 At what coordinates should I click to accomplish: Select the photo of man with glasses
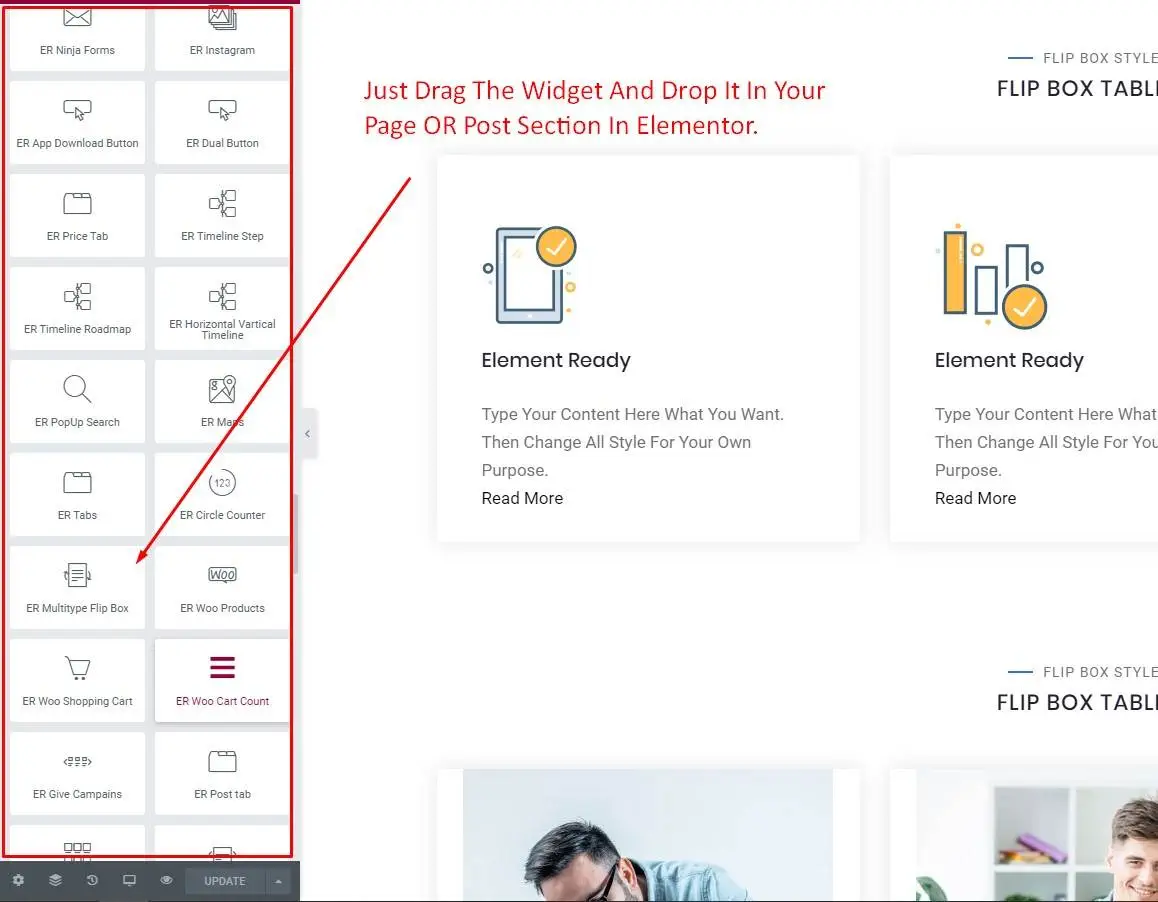[x=648, y=835]
